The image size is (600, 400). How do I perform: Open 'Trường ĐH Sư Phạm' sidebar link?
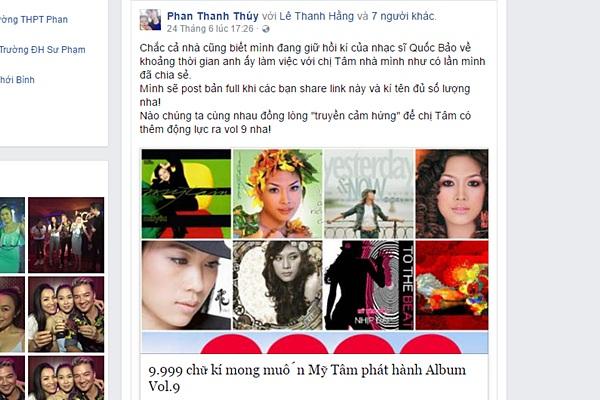[x=42, y=50]
